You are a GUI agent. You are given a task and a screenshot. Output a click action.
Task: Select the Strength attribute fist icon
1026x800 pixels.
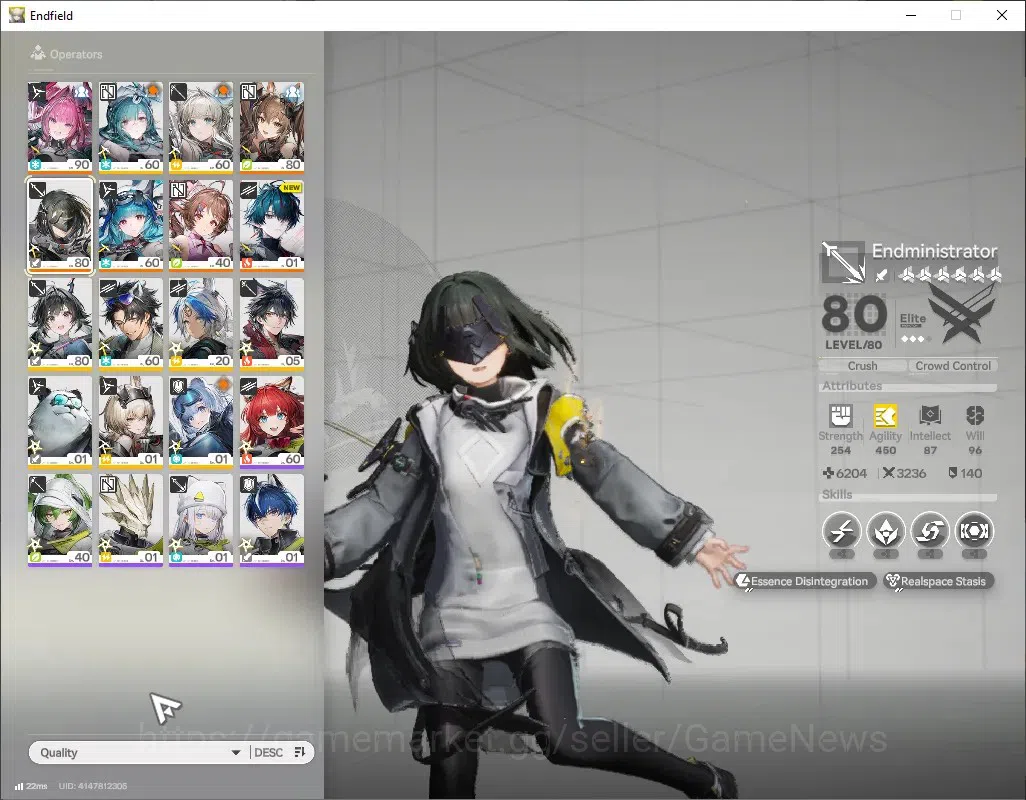[841, 415]
